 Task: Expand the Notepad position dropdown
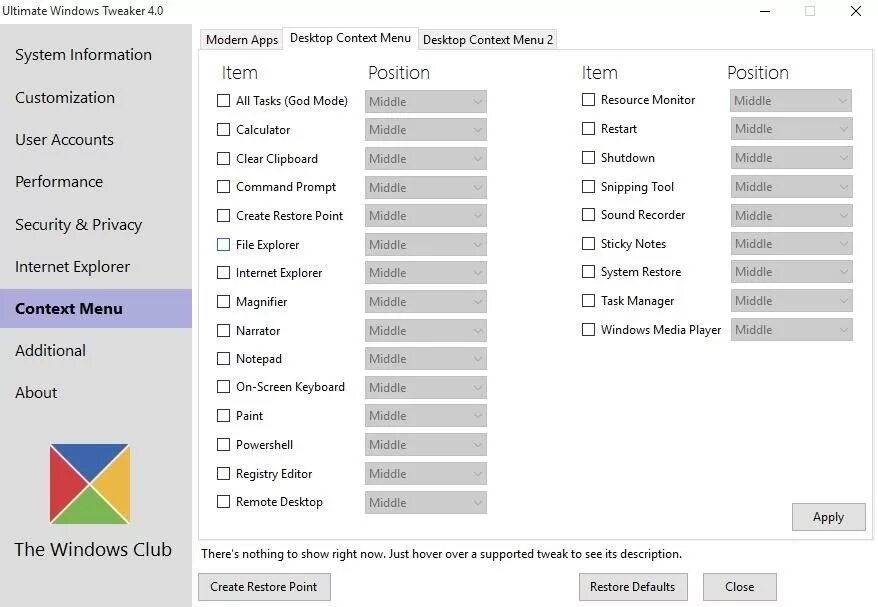pyautogui.click(x=426, y=359)
